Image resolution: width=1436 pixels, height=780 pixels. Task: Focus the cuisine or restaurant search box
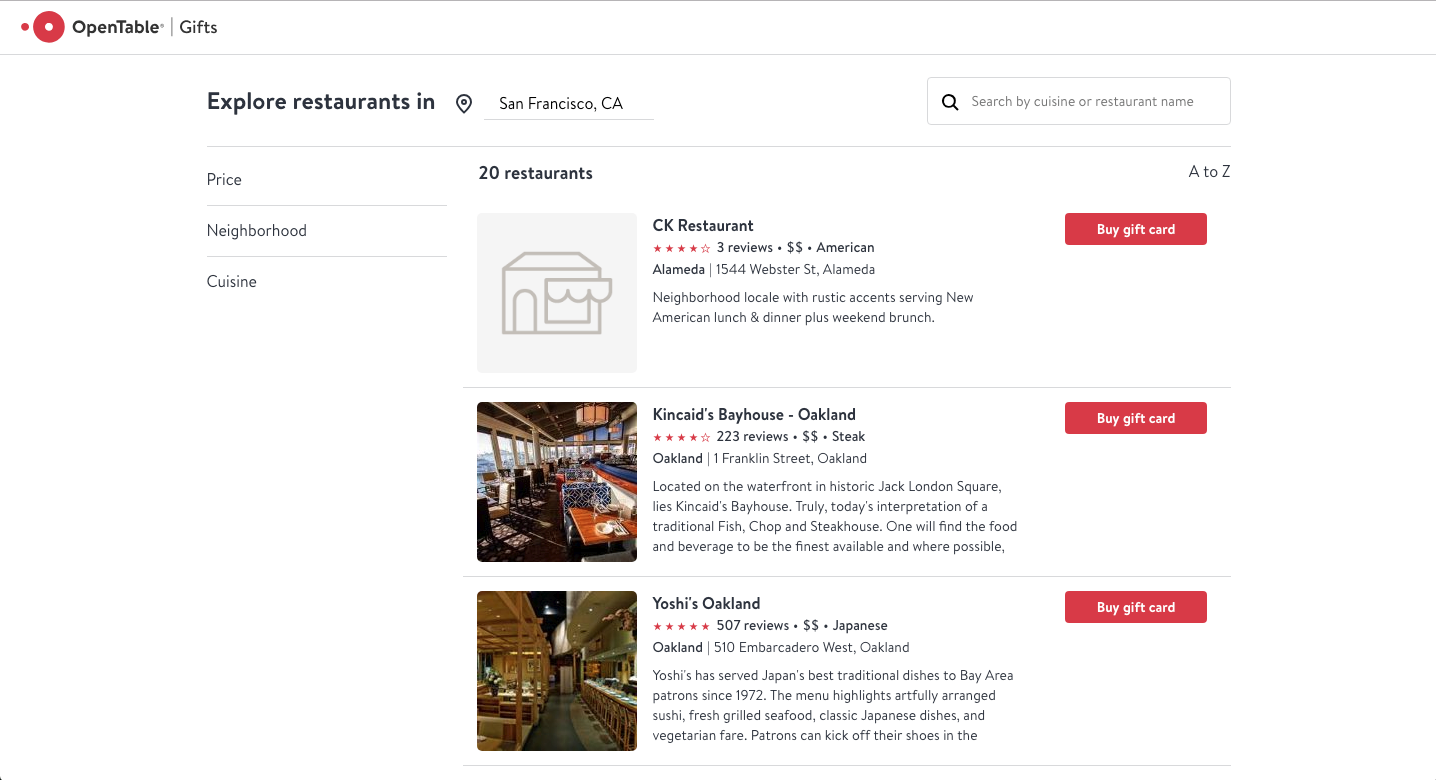click(1079, 101)
